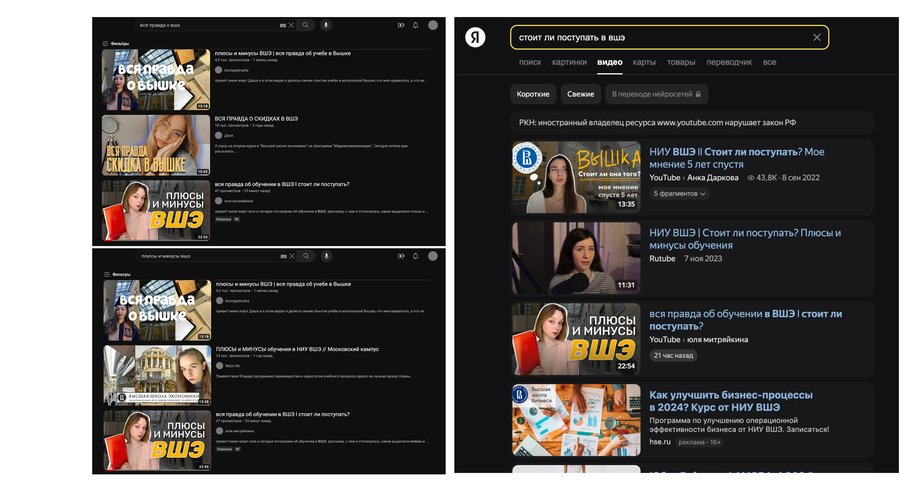
Task: Open the 'все' services tab in Yandex
Action: (769, 62)
